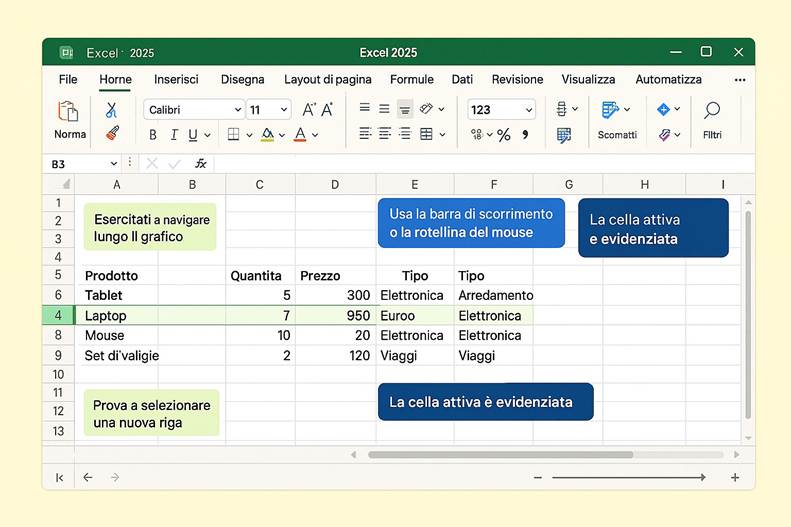Viewport: 791px width, 527px height.
Task: Select the Format Painter brush icon
Action: click(x=112, y=133)
